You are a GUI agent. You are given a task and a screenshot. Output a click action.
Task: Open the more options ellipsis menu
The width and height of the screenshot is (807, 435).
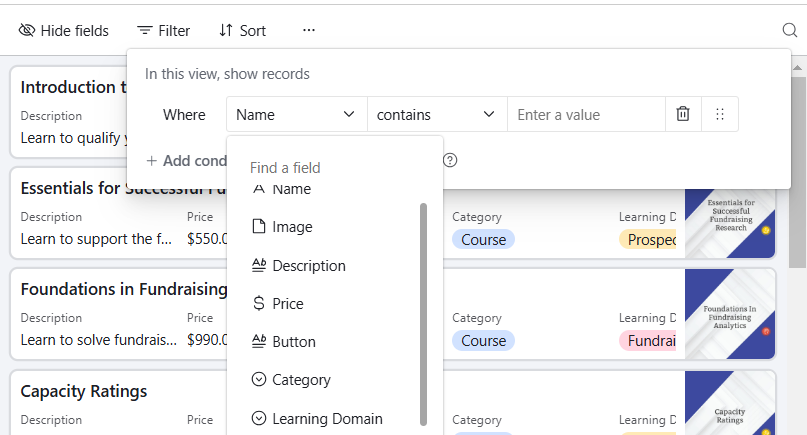tap(309, 31)
